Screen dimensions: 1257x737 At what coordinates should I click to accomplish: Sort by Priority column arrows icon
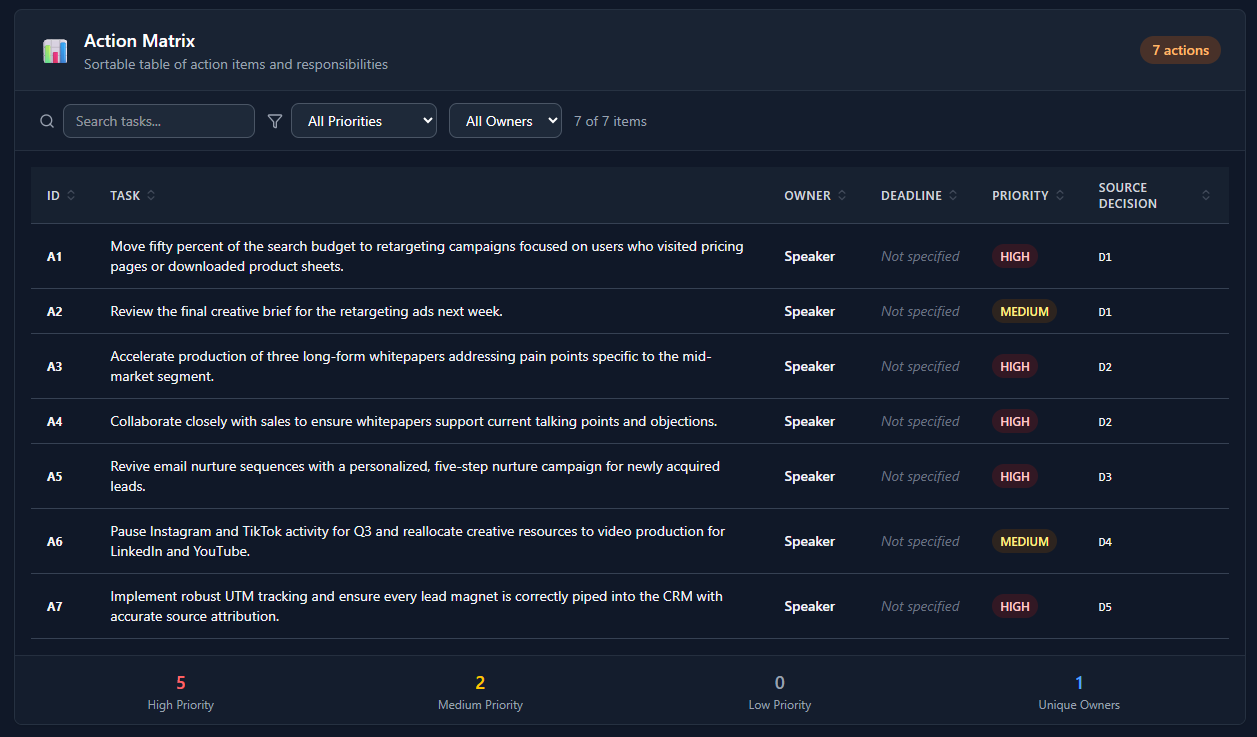(1060, 195)
